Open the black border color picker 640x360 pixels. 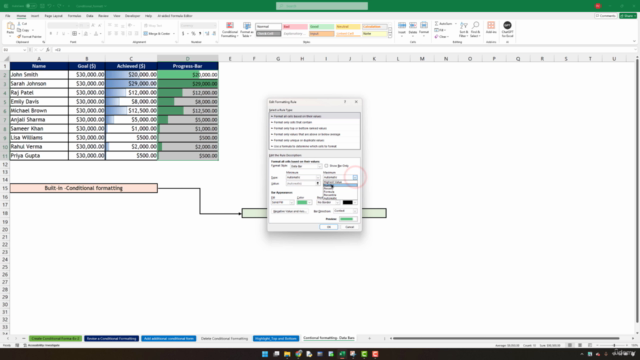(x=350, y=202)
